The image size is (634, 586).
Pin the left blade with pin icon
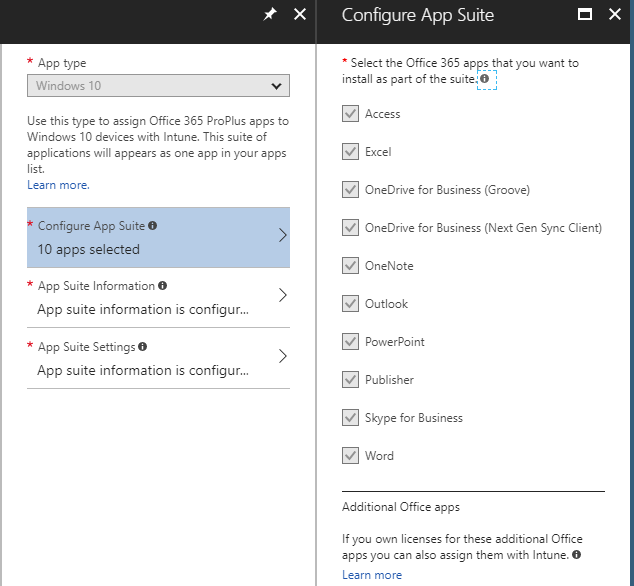point(269,15)
